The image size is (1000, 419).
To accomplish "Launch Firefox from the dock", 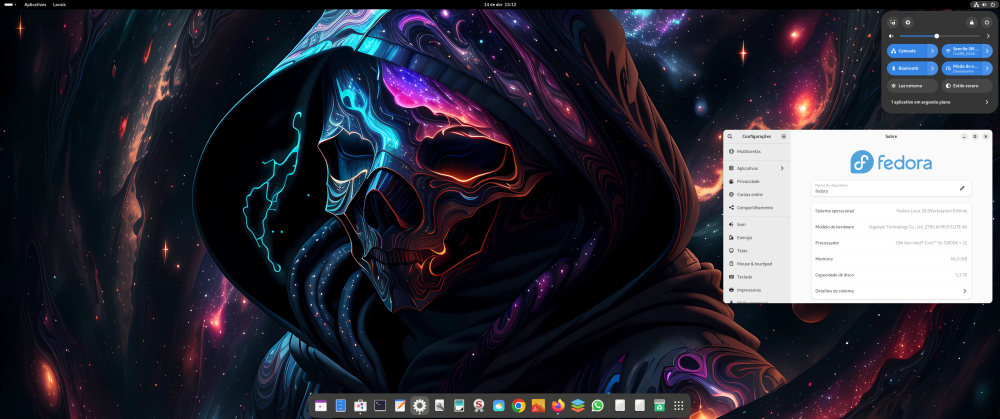I will coord(558,405).
